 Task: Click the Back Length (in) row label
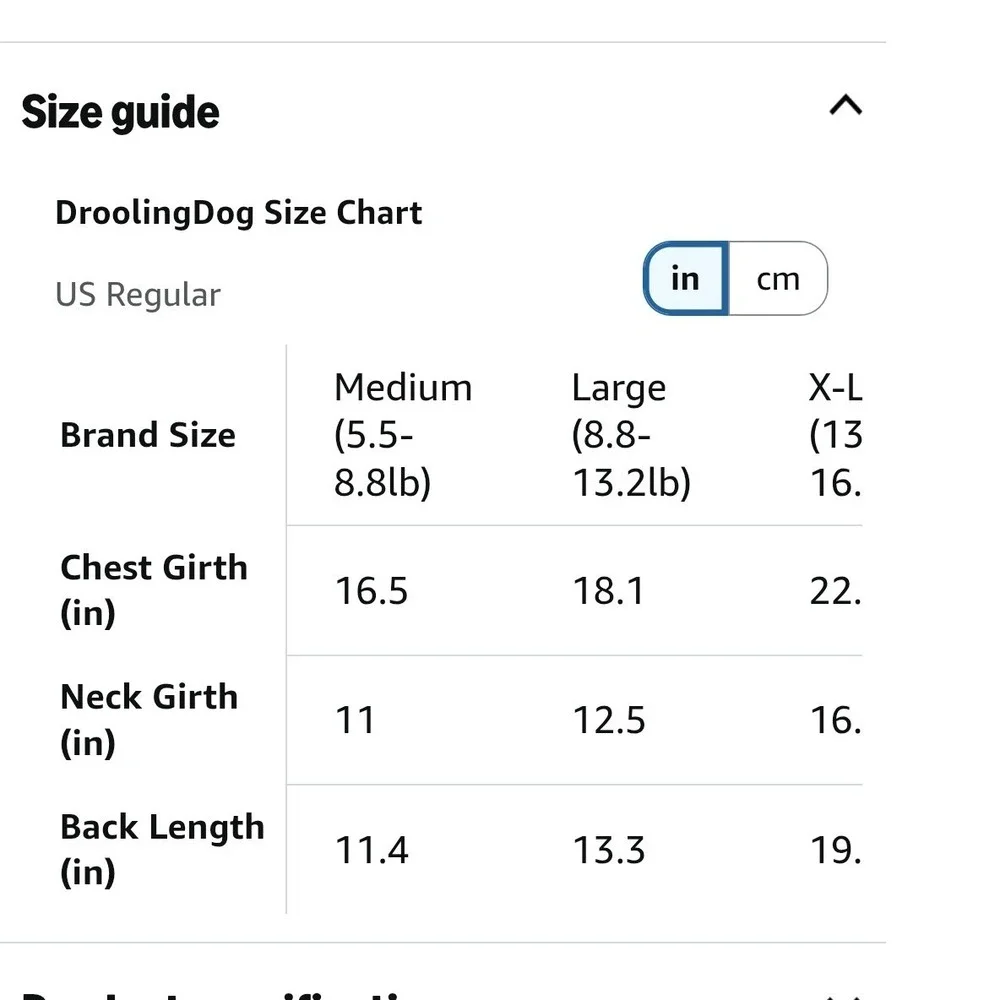point(162,849)
